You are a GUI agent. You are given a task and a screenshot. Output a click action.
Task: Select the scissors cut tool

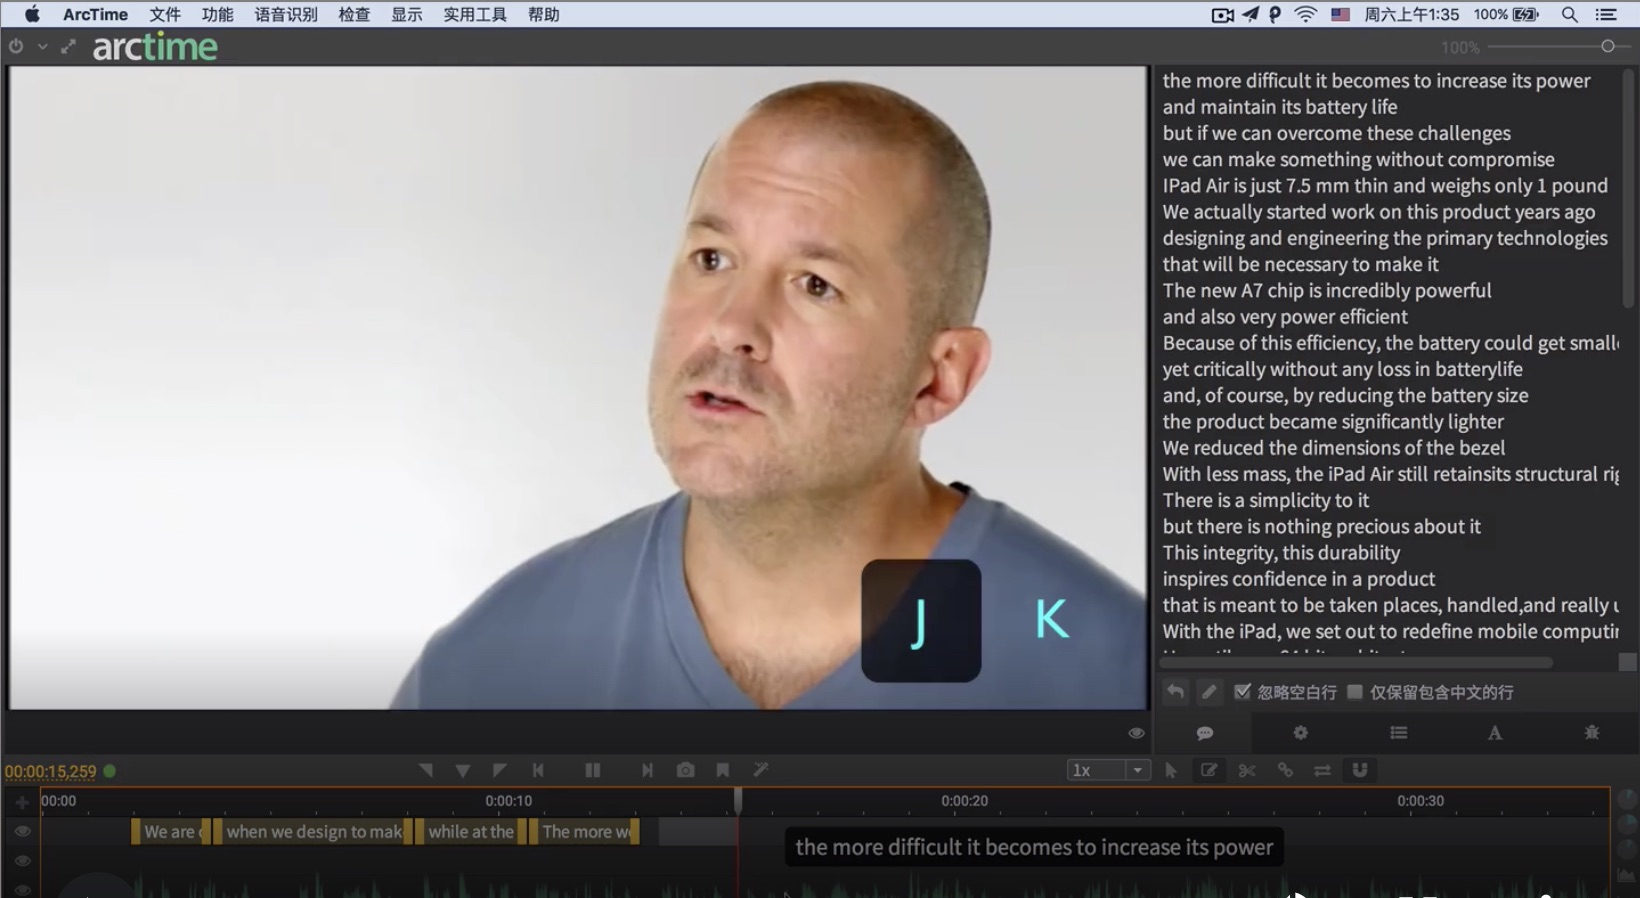tap(1247, 770)
